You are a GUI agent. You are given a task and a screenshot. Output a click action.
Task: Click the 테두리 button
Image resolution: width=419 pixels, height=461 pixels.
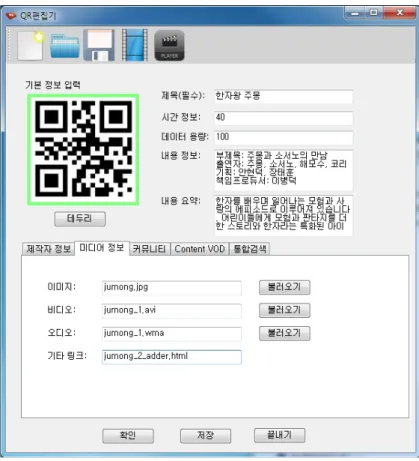[80, 219]
